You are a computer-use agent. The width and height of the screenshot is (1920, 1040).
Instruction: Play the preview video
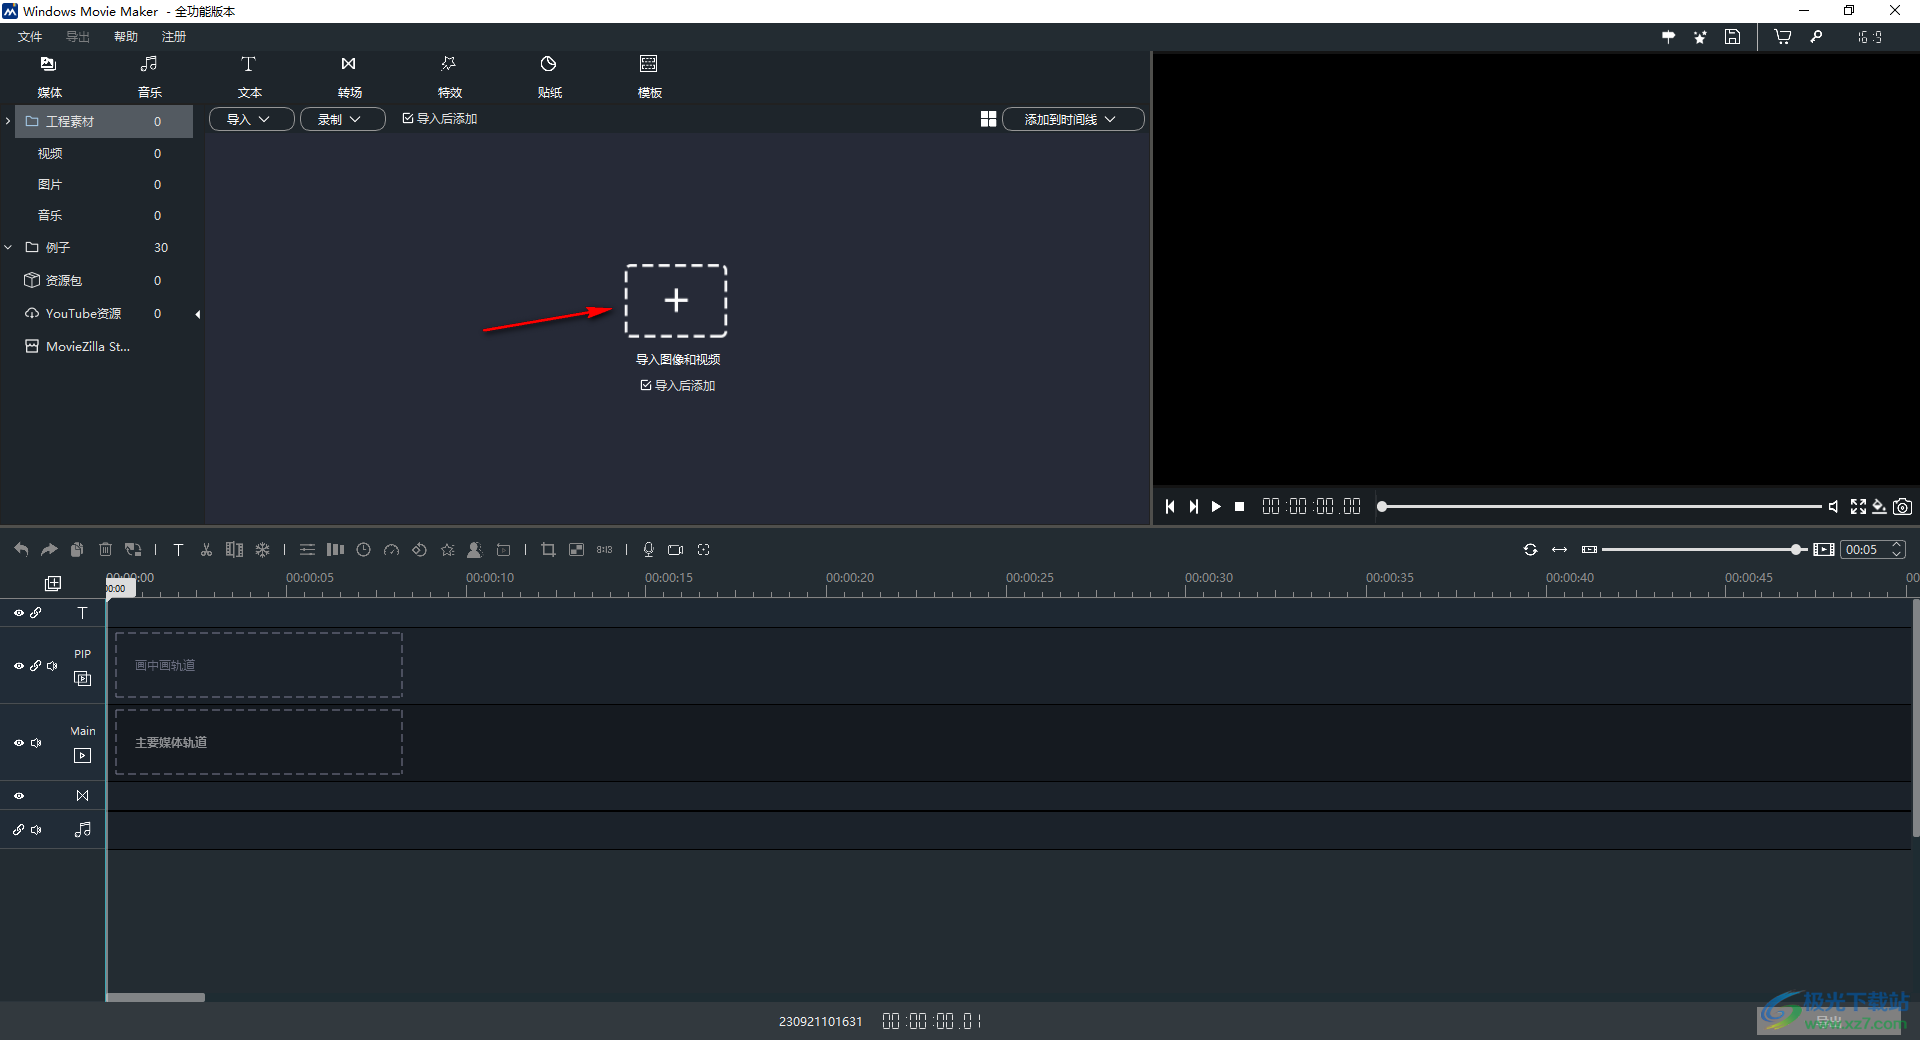click(1216, 507)
